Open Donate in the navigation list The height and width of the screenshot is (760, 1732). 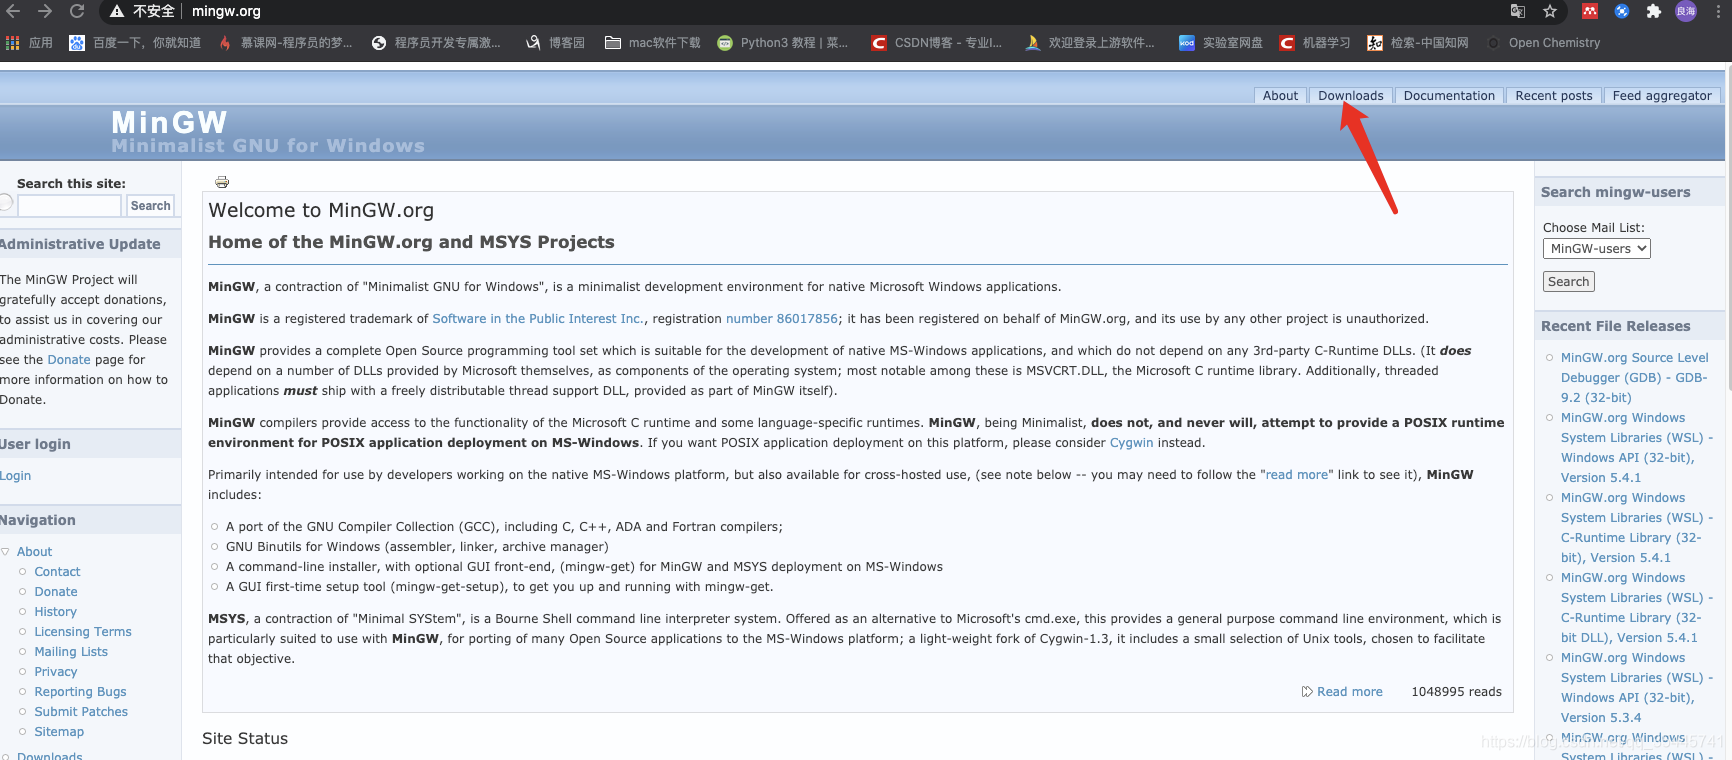point(56,592)
